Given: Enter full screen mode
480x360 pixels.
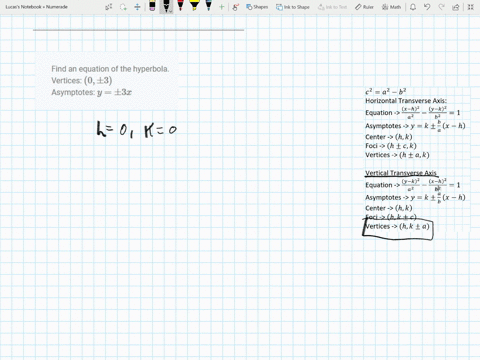Looking at the screenshot, I should (470, 7).
